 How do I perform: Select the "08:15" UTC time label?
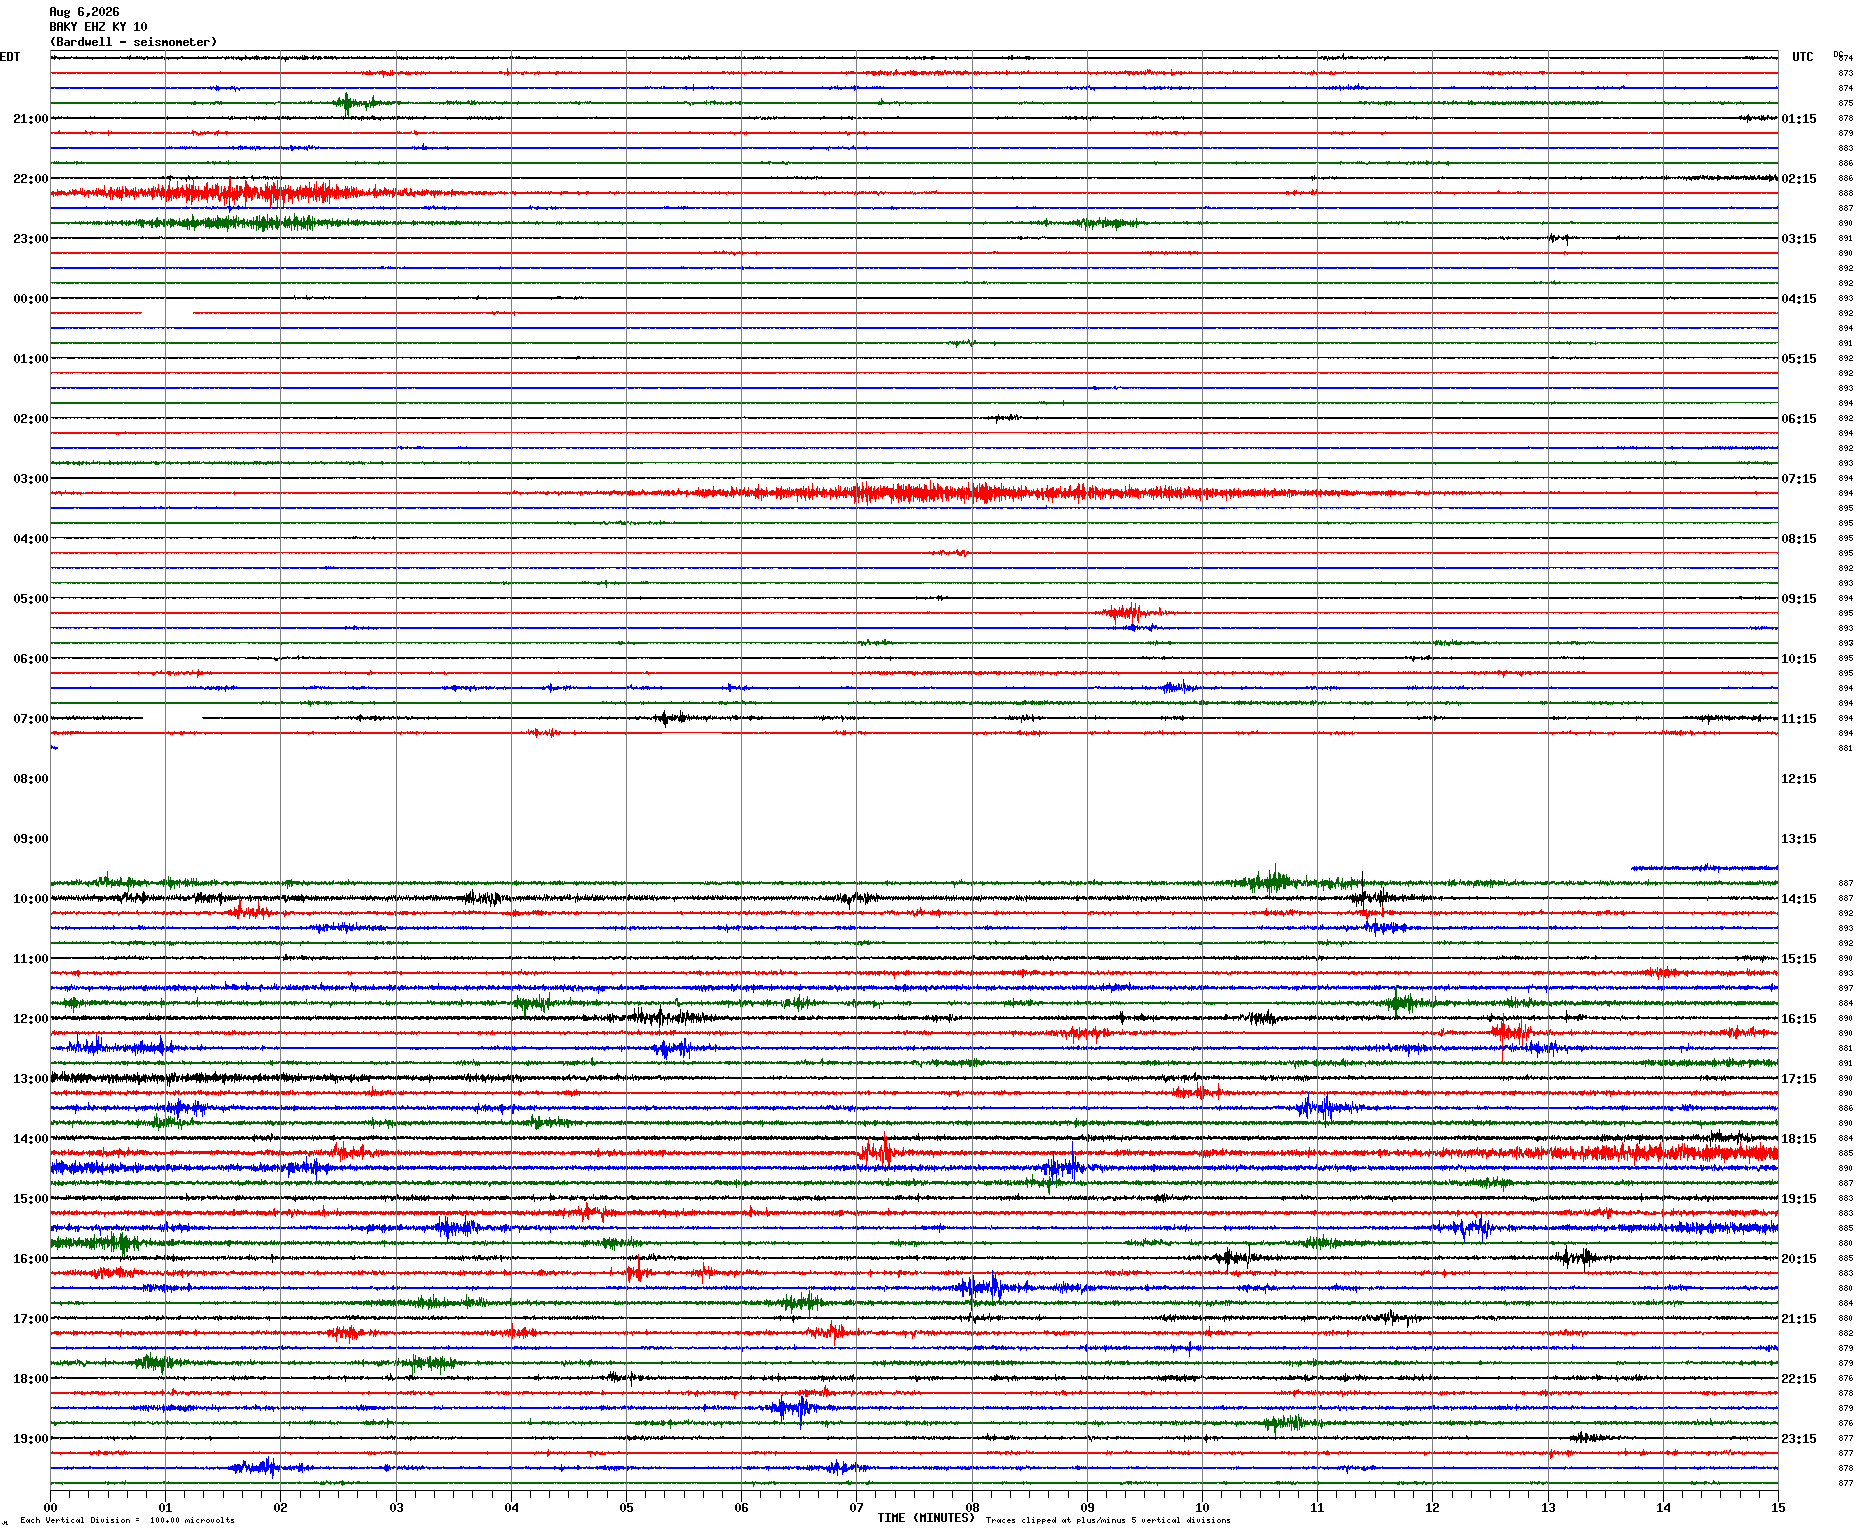tap(1799, 539)
